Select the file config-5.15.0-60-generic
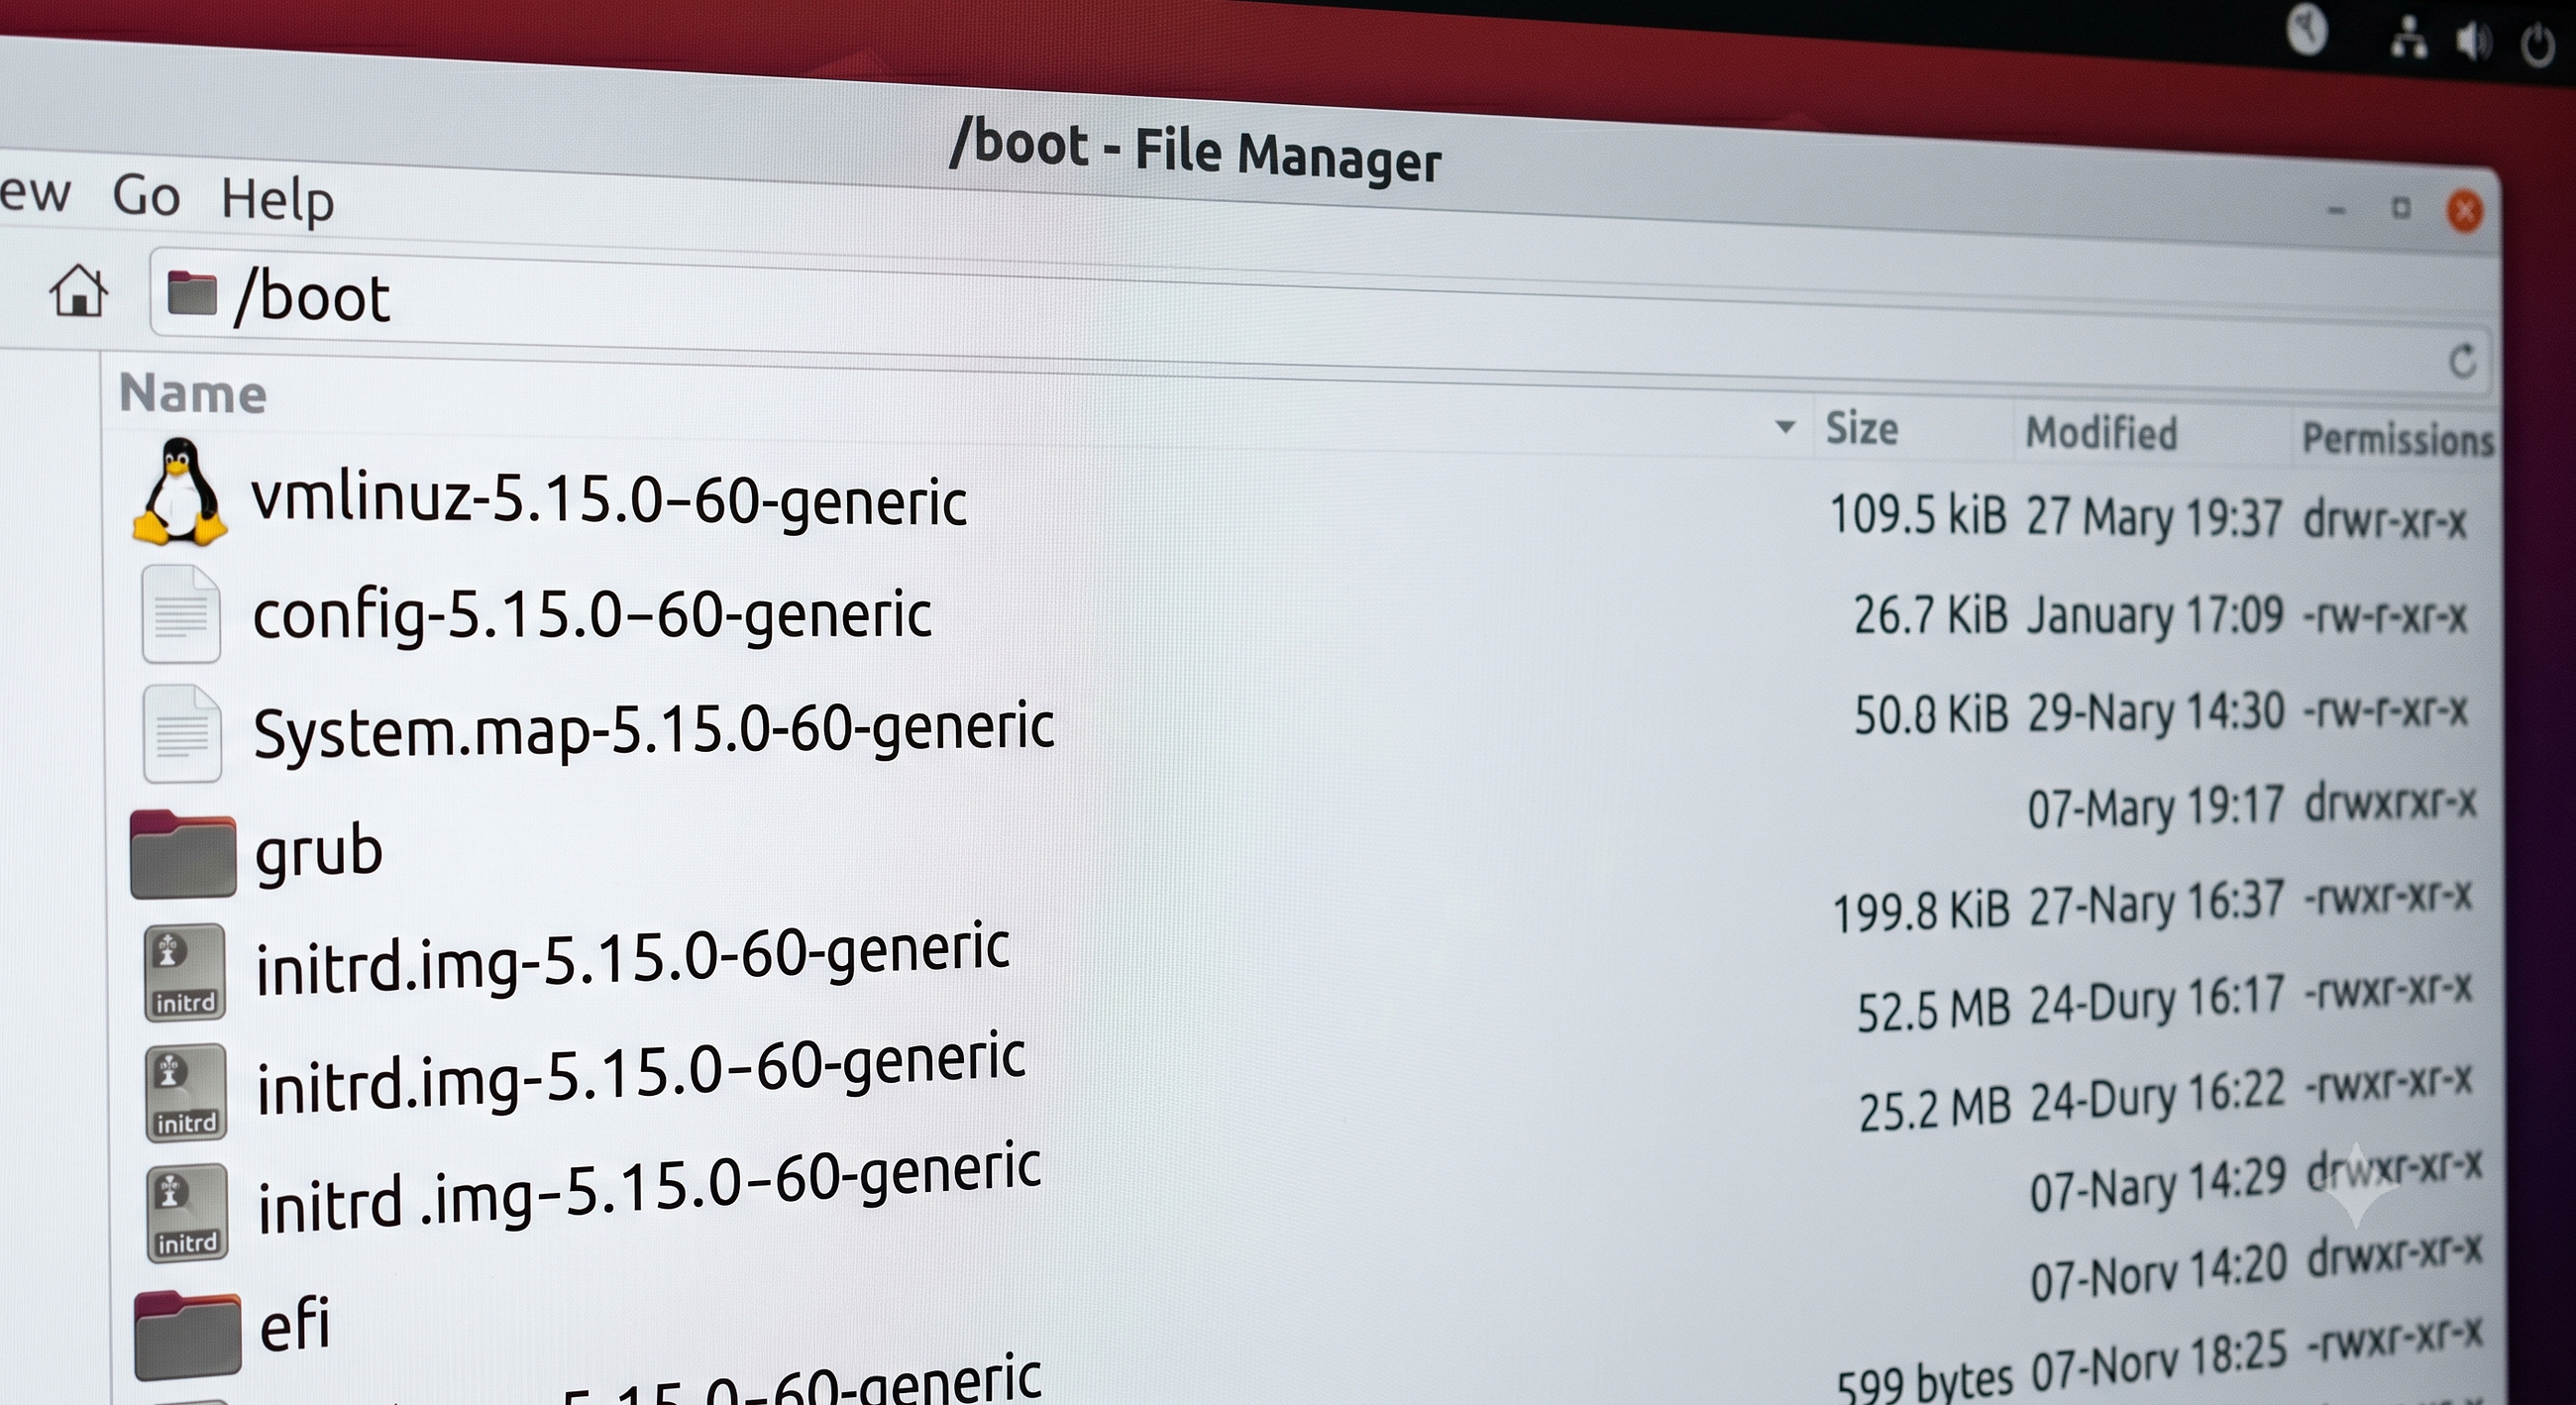Image resolution: width=2576 pixels, height=1405 pixels. 592,614
